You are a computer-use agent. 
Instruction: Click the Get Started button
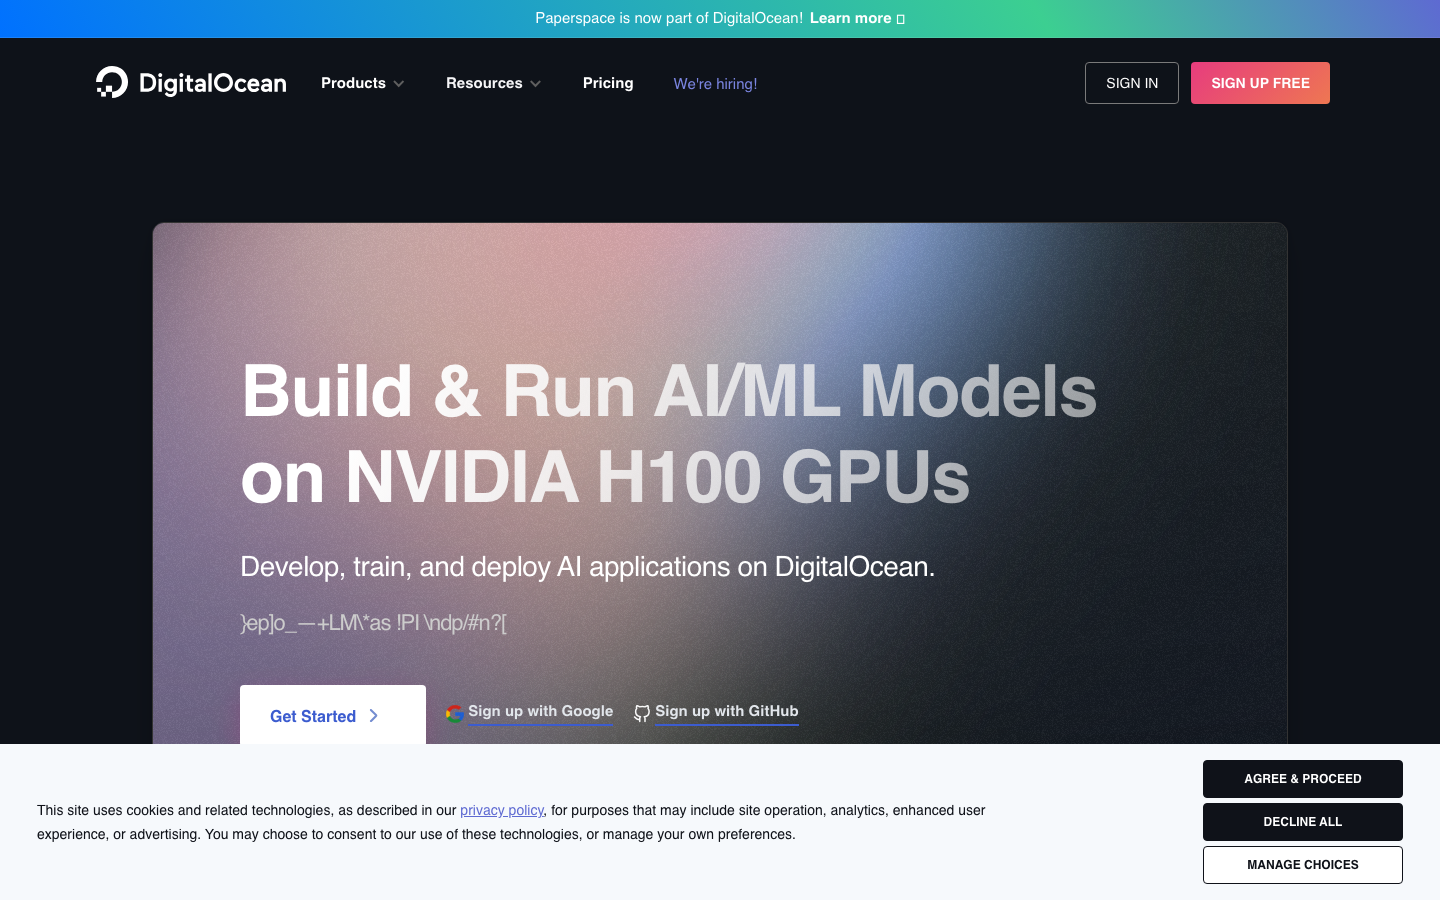[x=333, y=715]
